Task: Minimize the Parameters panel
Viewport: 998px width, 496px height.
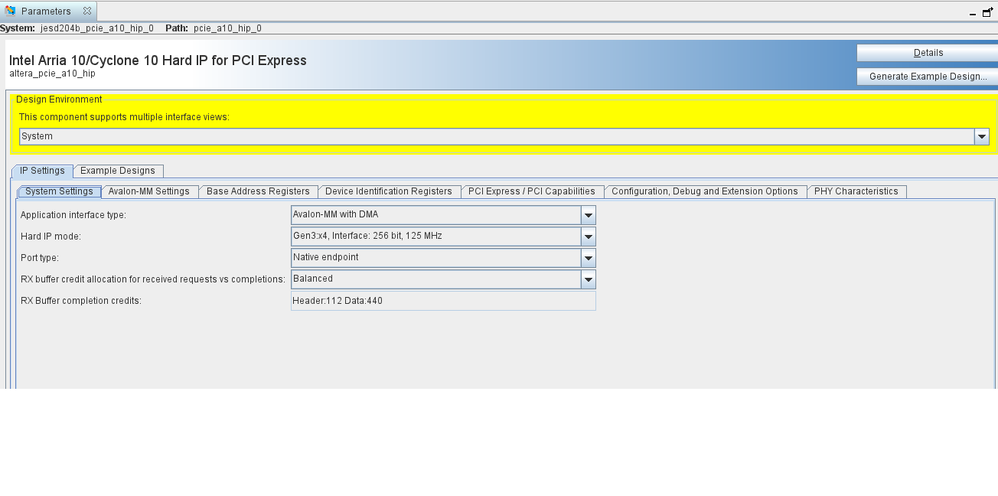Action: (973, 14)
